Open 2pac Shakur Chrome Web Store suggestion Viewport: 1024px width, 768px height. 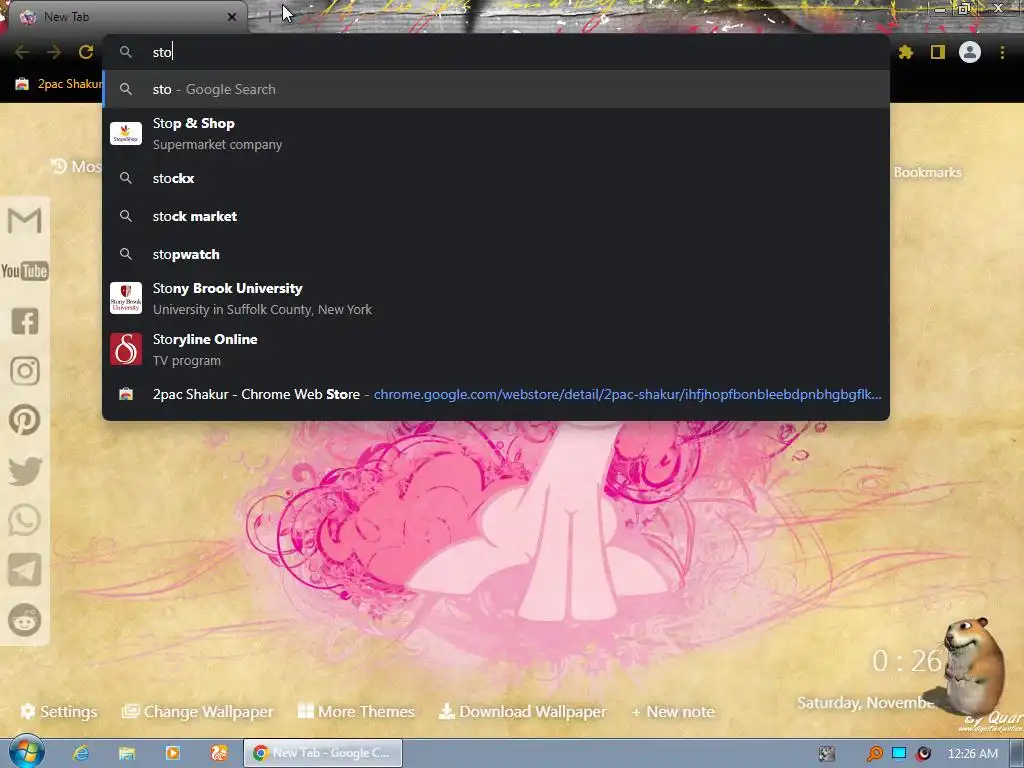pyautogui.click(x=496, y=394)
